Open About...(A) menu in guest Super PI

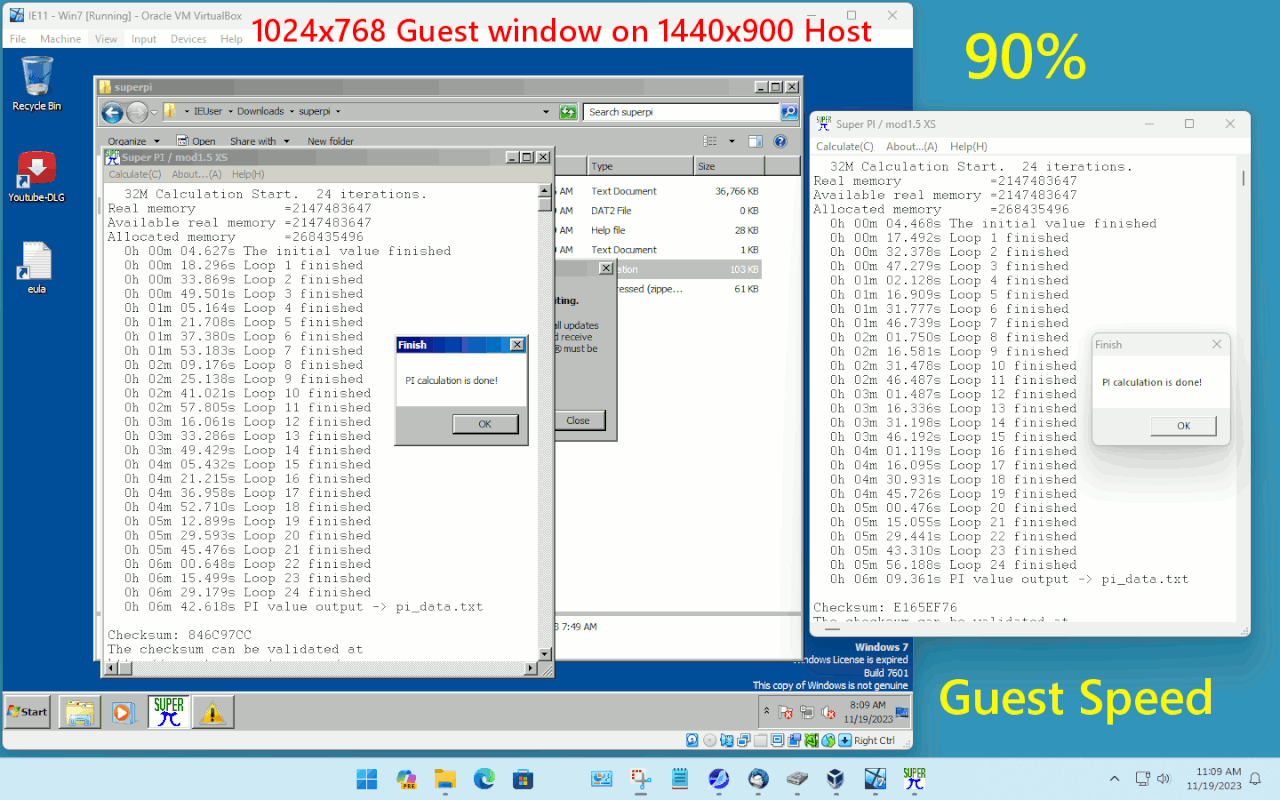pyautogui.click(x=196, y=174)
